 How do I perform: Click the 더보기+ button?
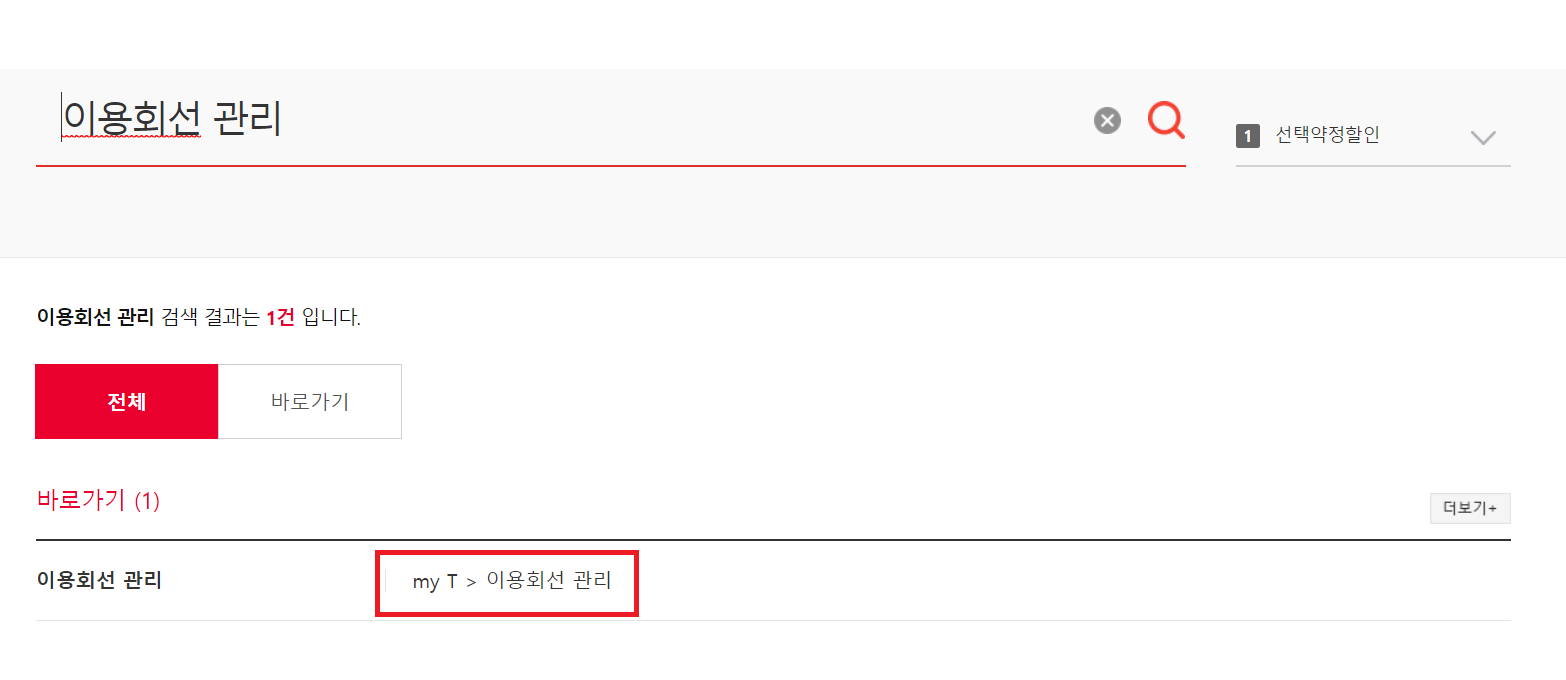[x=1469, y=508]
